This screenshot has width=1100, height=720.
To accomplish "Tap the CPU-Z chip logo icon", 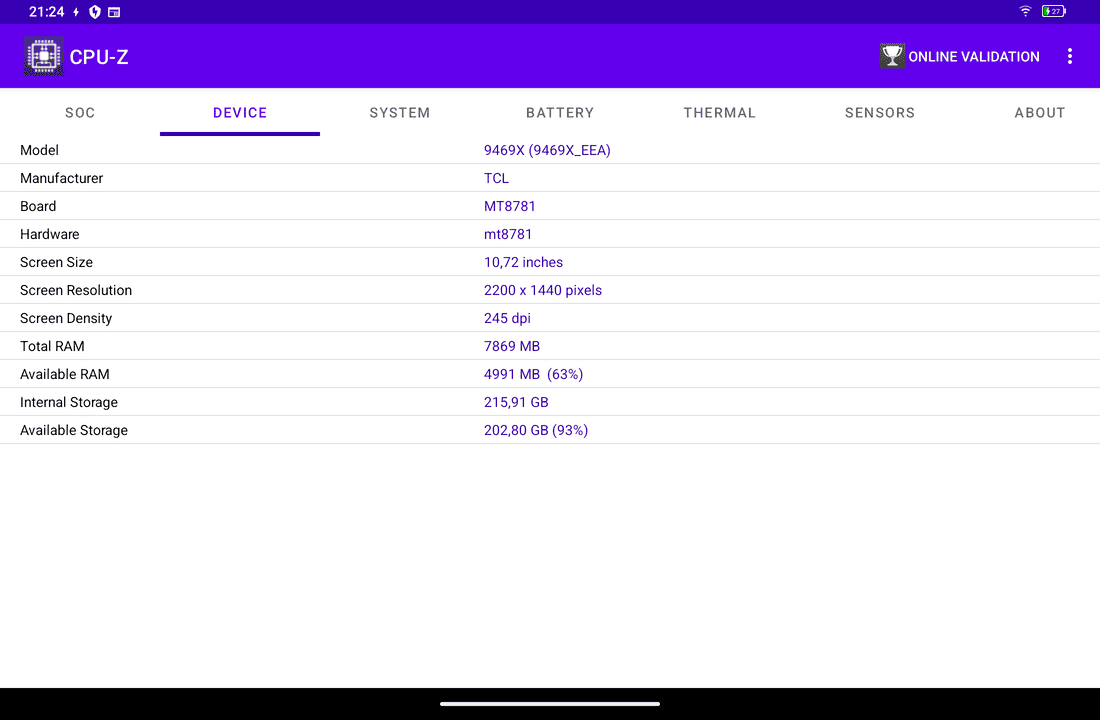I will 43,56.
